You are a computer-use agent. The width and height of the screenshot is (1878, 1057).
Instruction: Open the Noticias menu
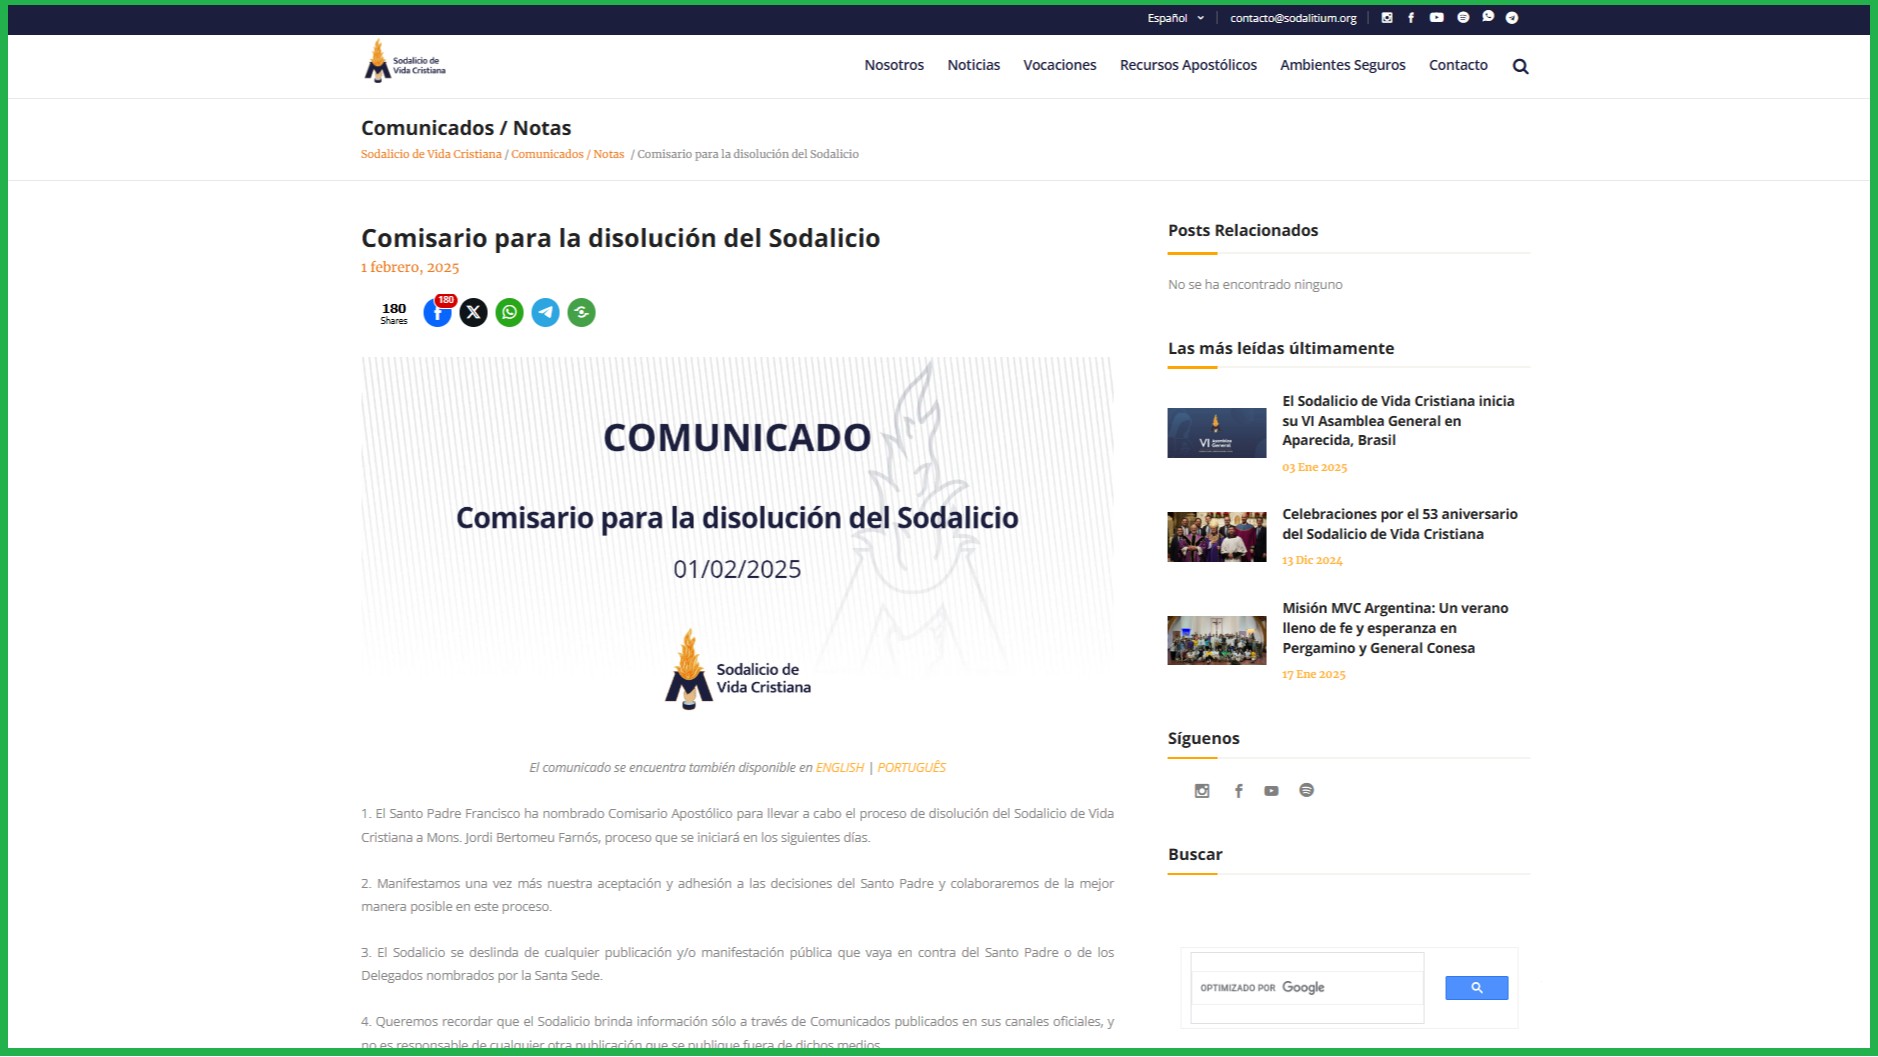(x=974, y=65)
